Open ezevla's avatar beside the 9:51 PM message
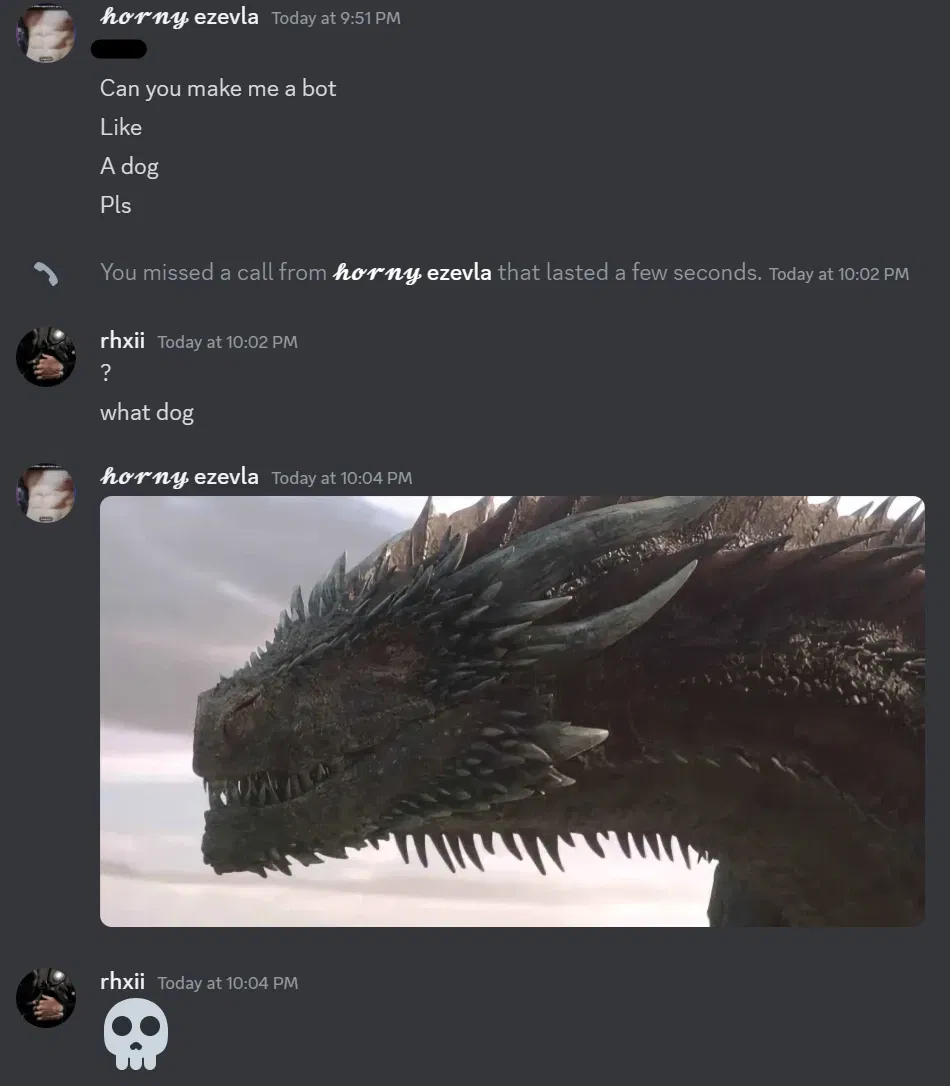The image size is (950, 1086). pyautogui.click(x=46, y=33)
